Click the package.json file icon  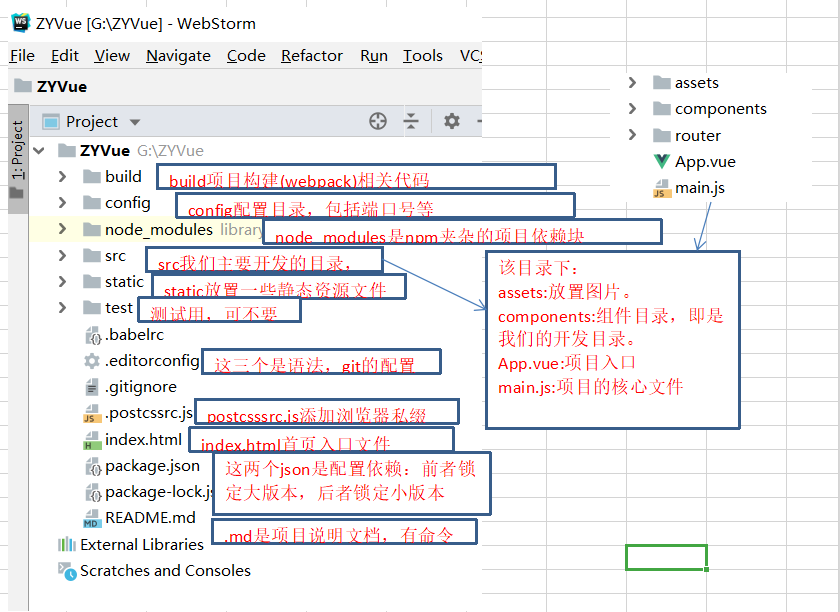pos(93,467)
